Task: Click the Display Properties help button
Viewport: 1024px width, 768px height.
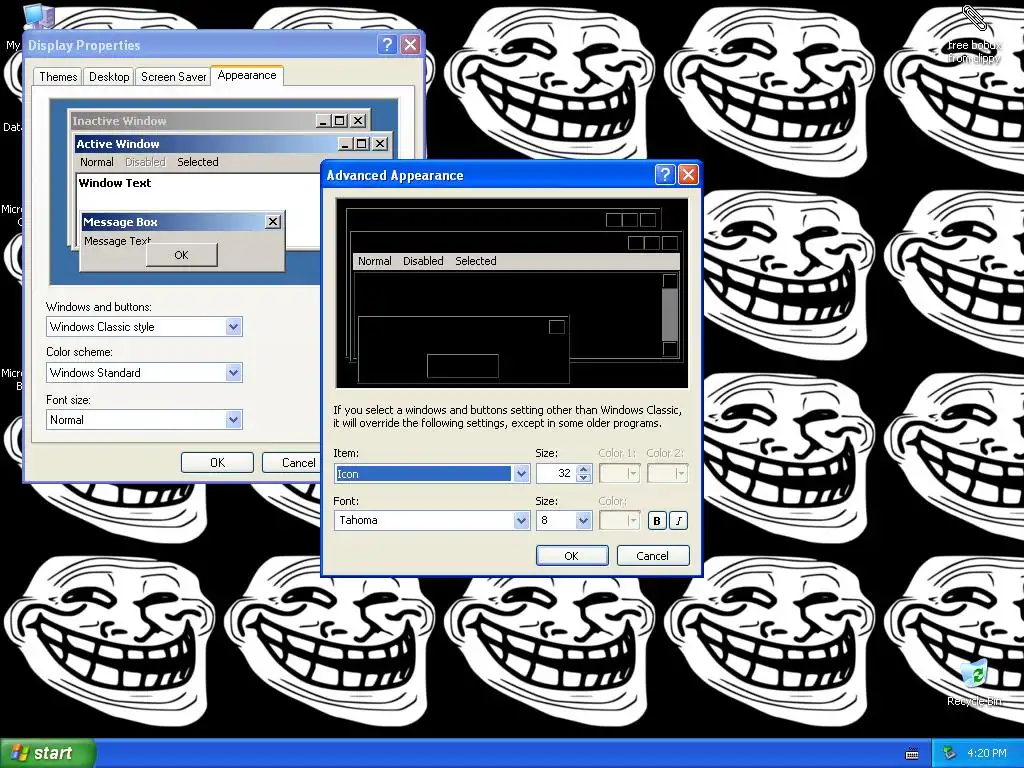Action: pyautogui.click(x=387, y=44)
